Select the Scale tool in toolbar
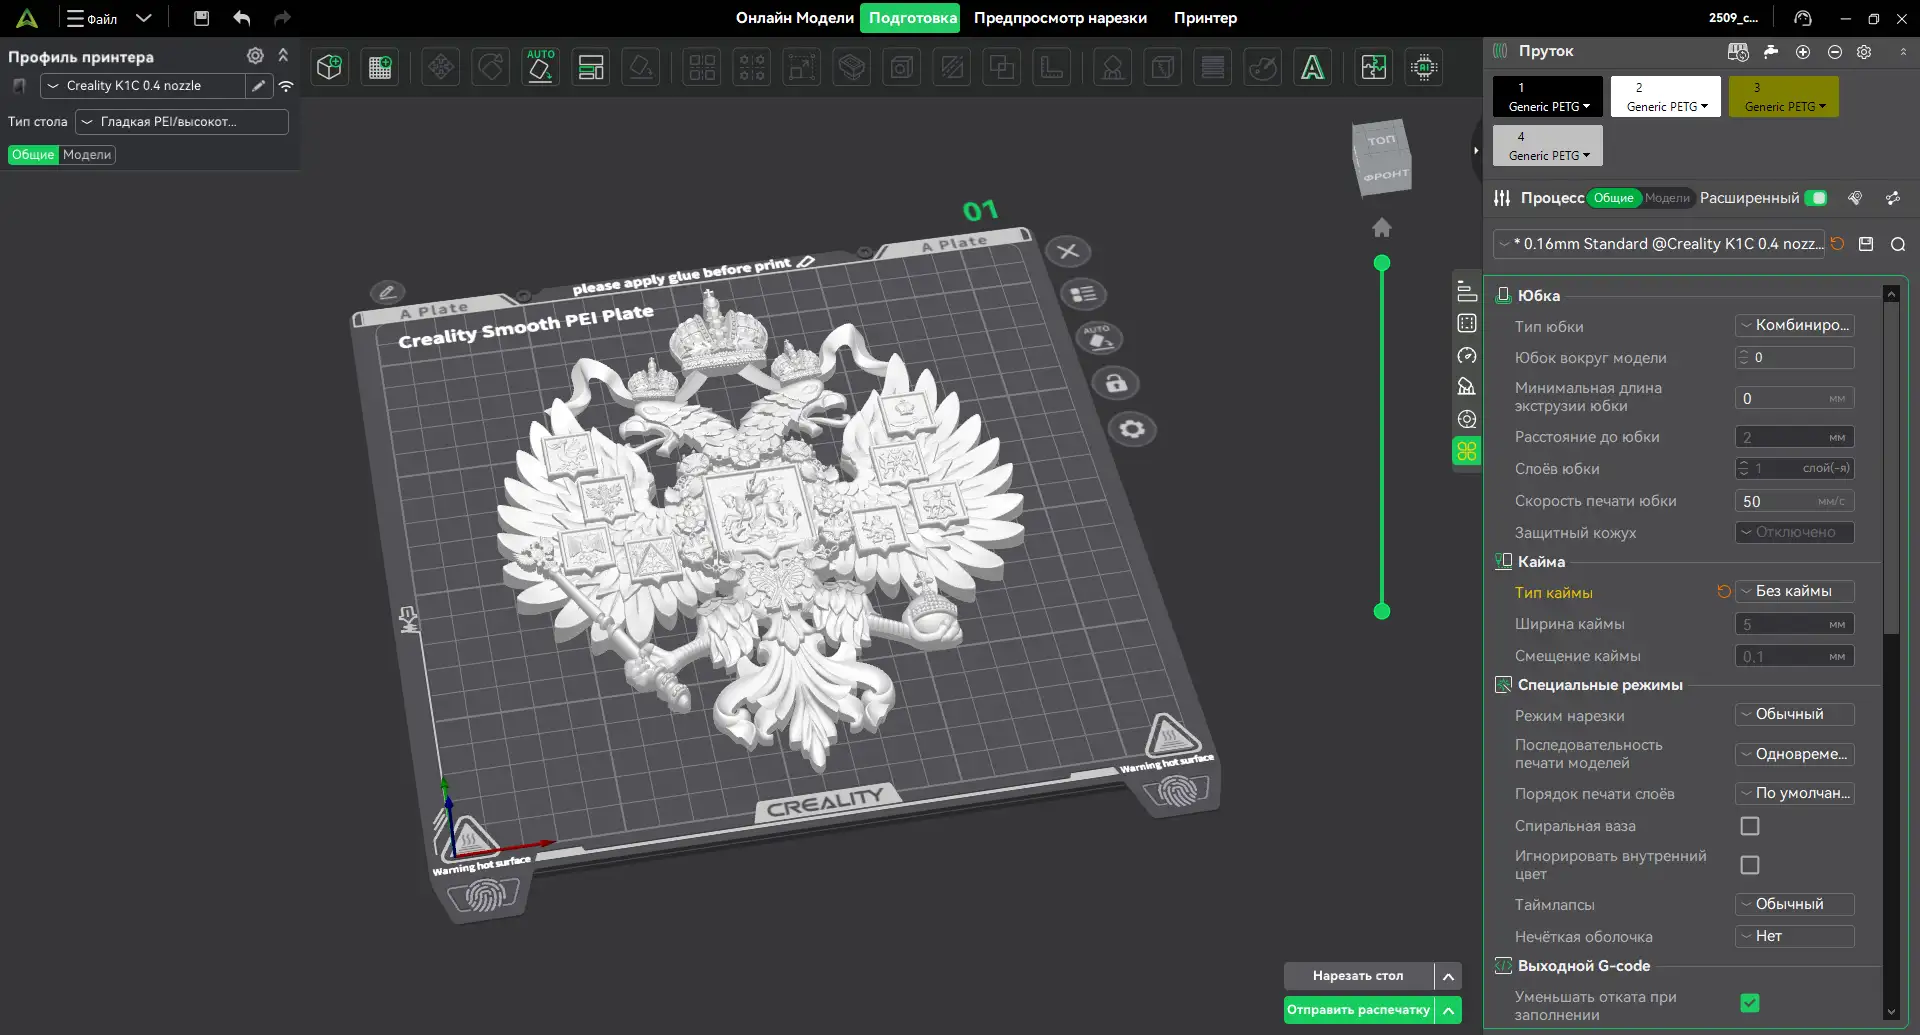Viewport: 1920px width, 1035px height. click(x=802, y=67)
